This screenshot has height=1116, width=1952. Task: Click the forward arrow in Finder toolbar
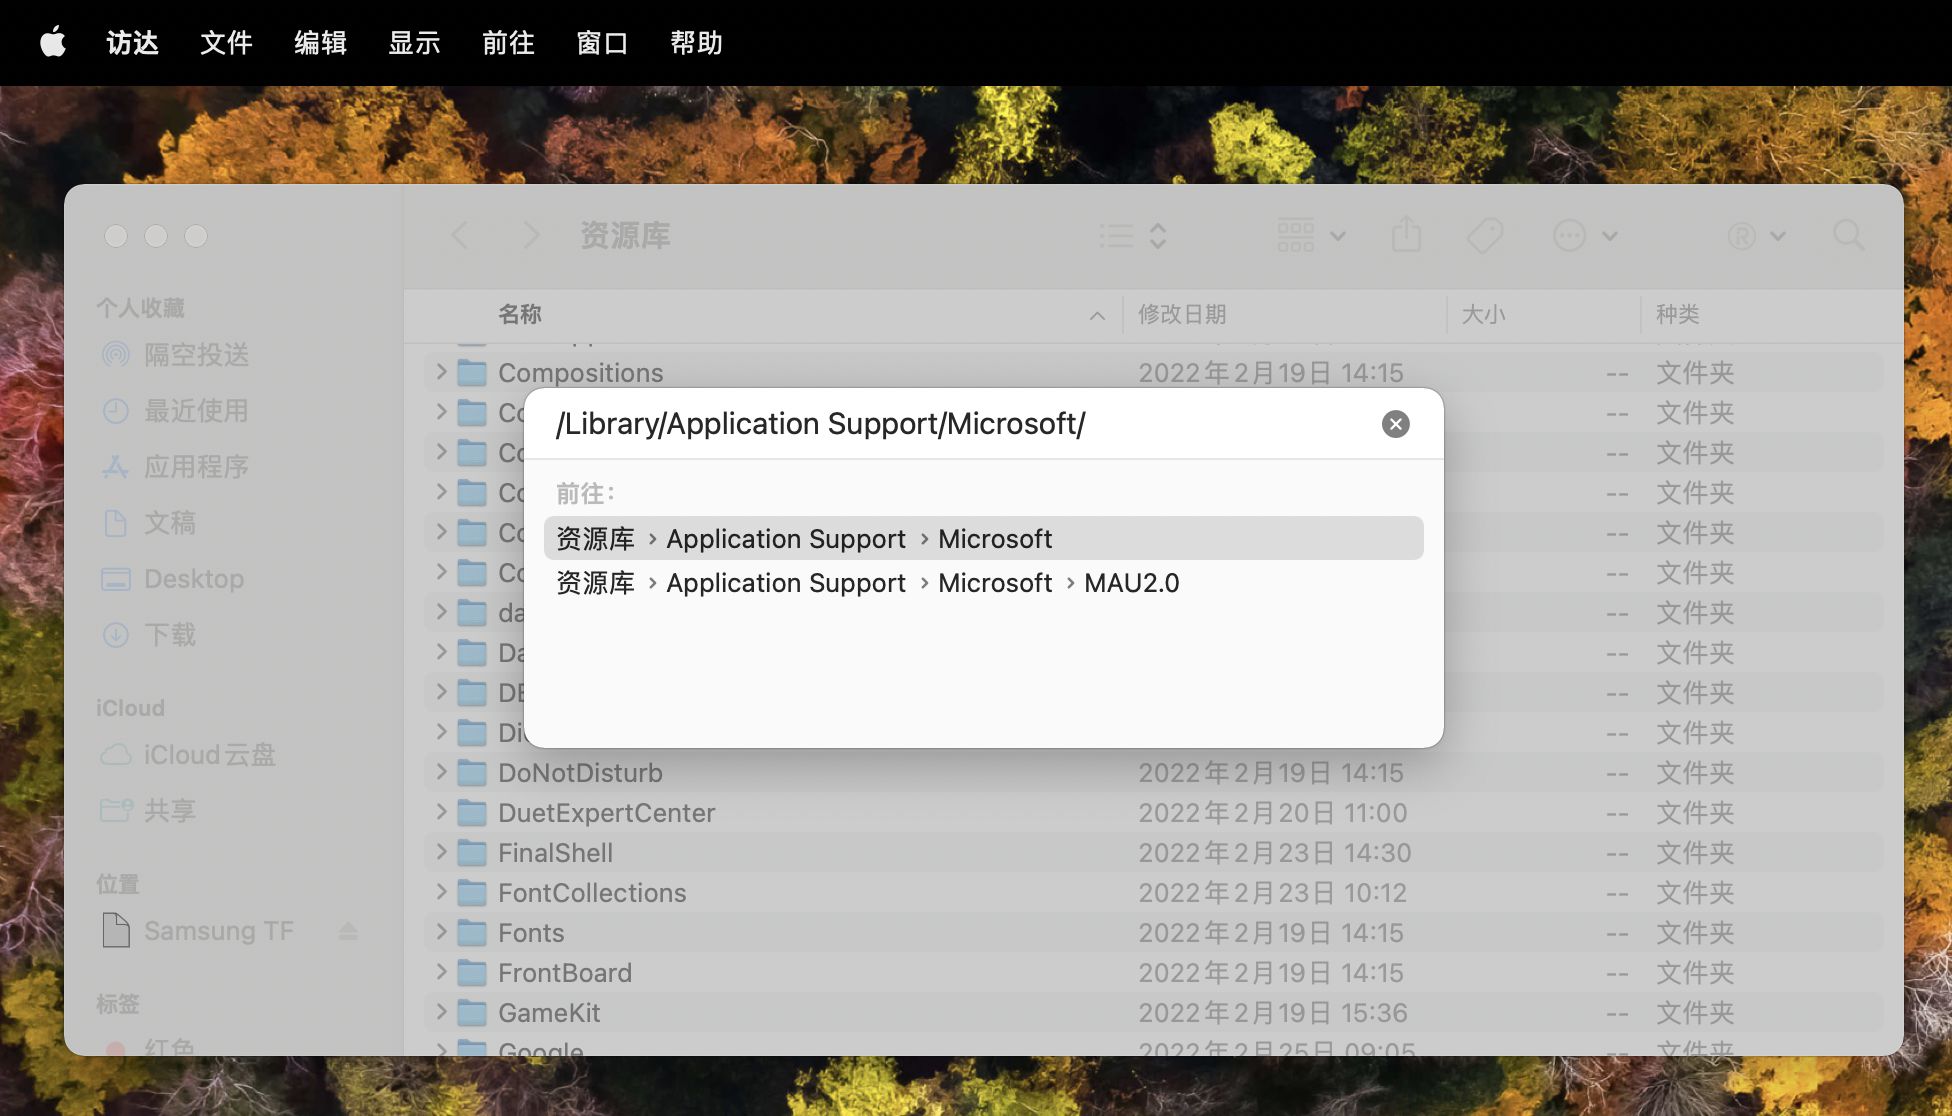pos(531,236)
